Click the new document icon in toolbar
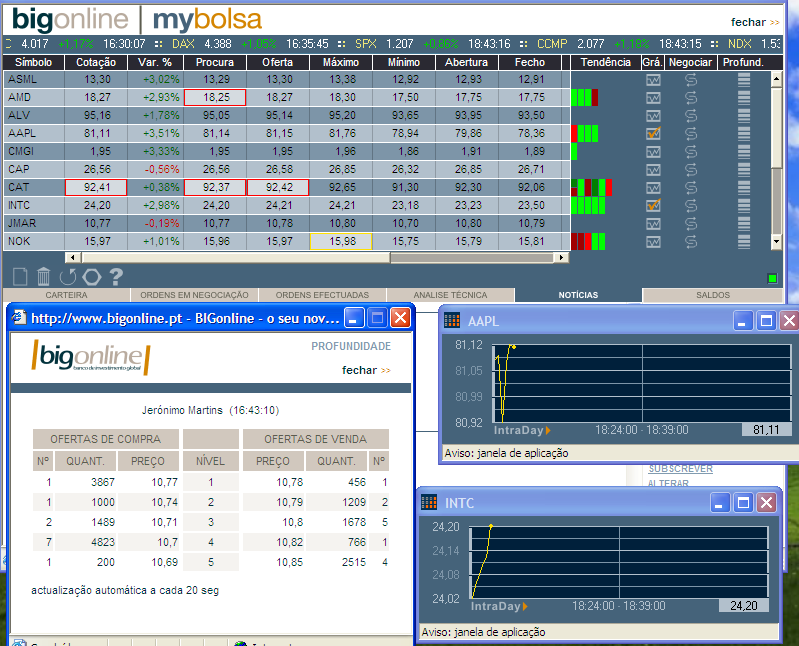The width and height of the screenshot is (799, 646). coord(20,276)
